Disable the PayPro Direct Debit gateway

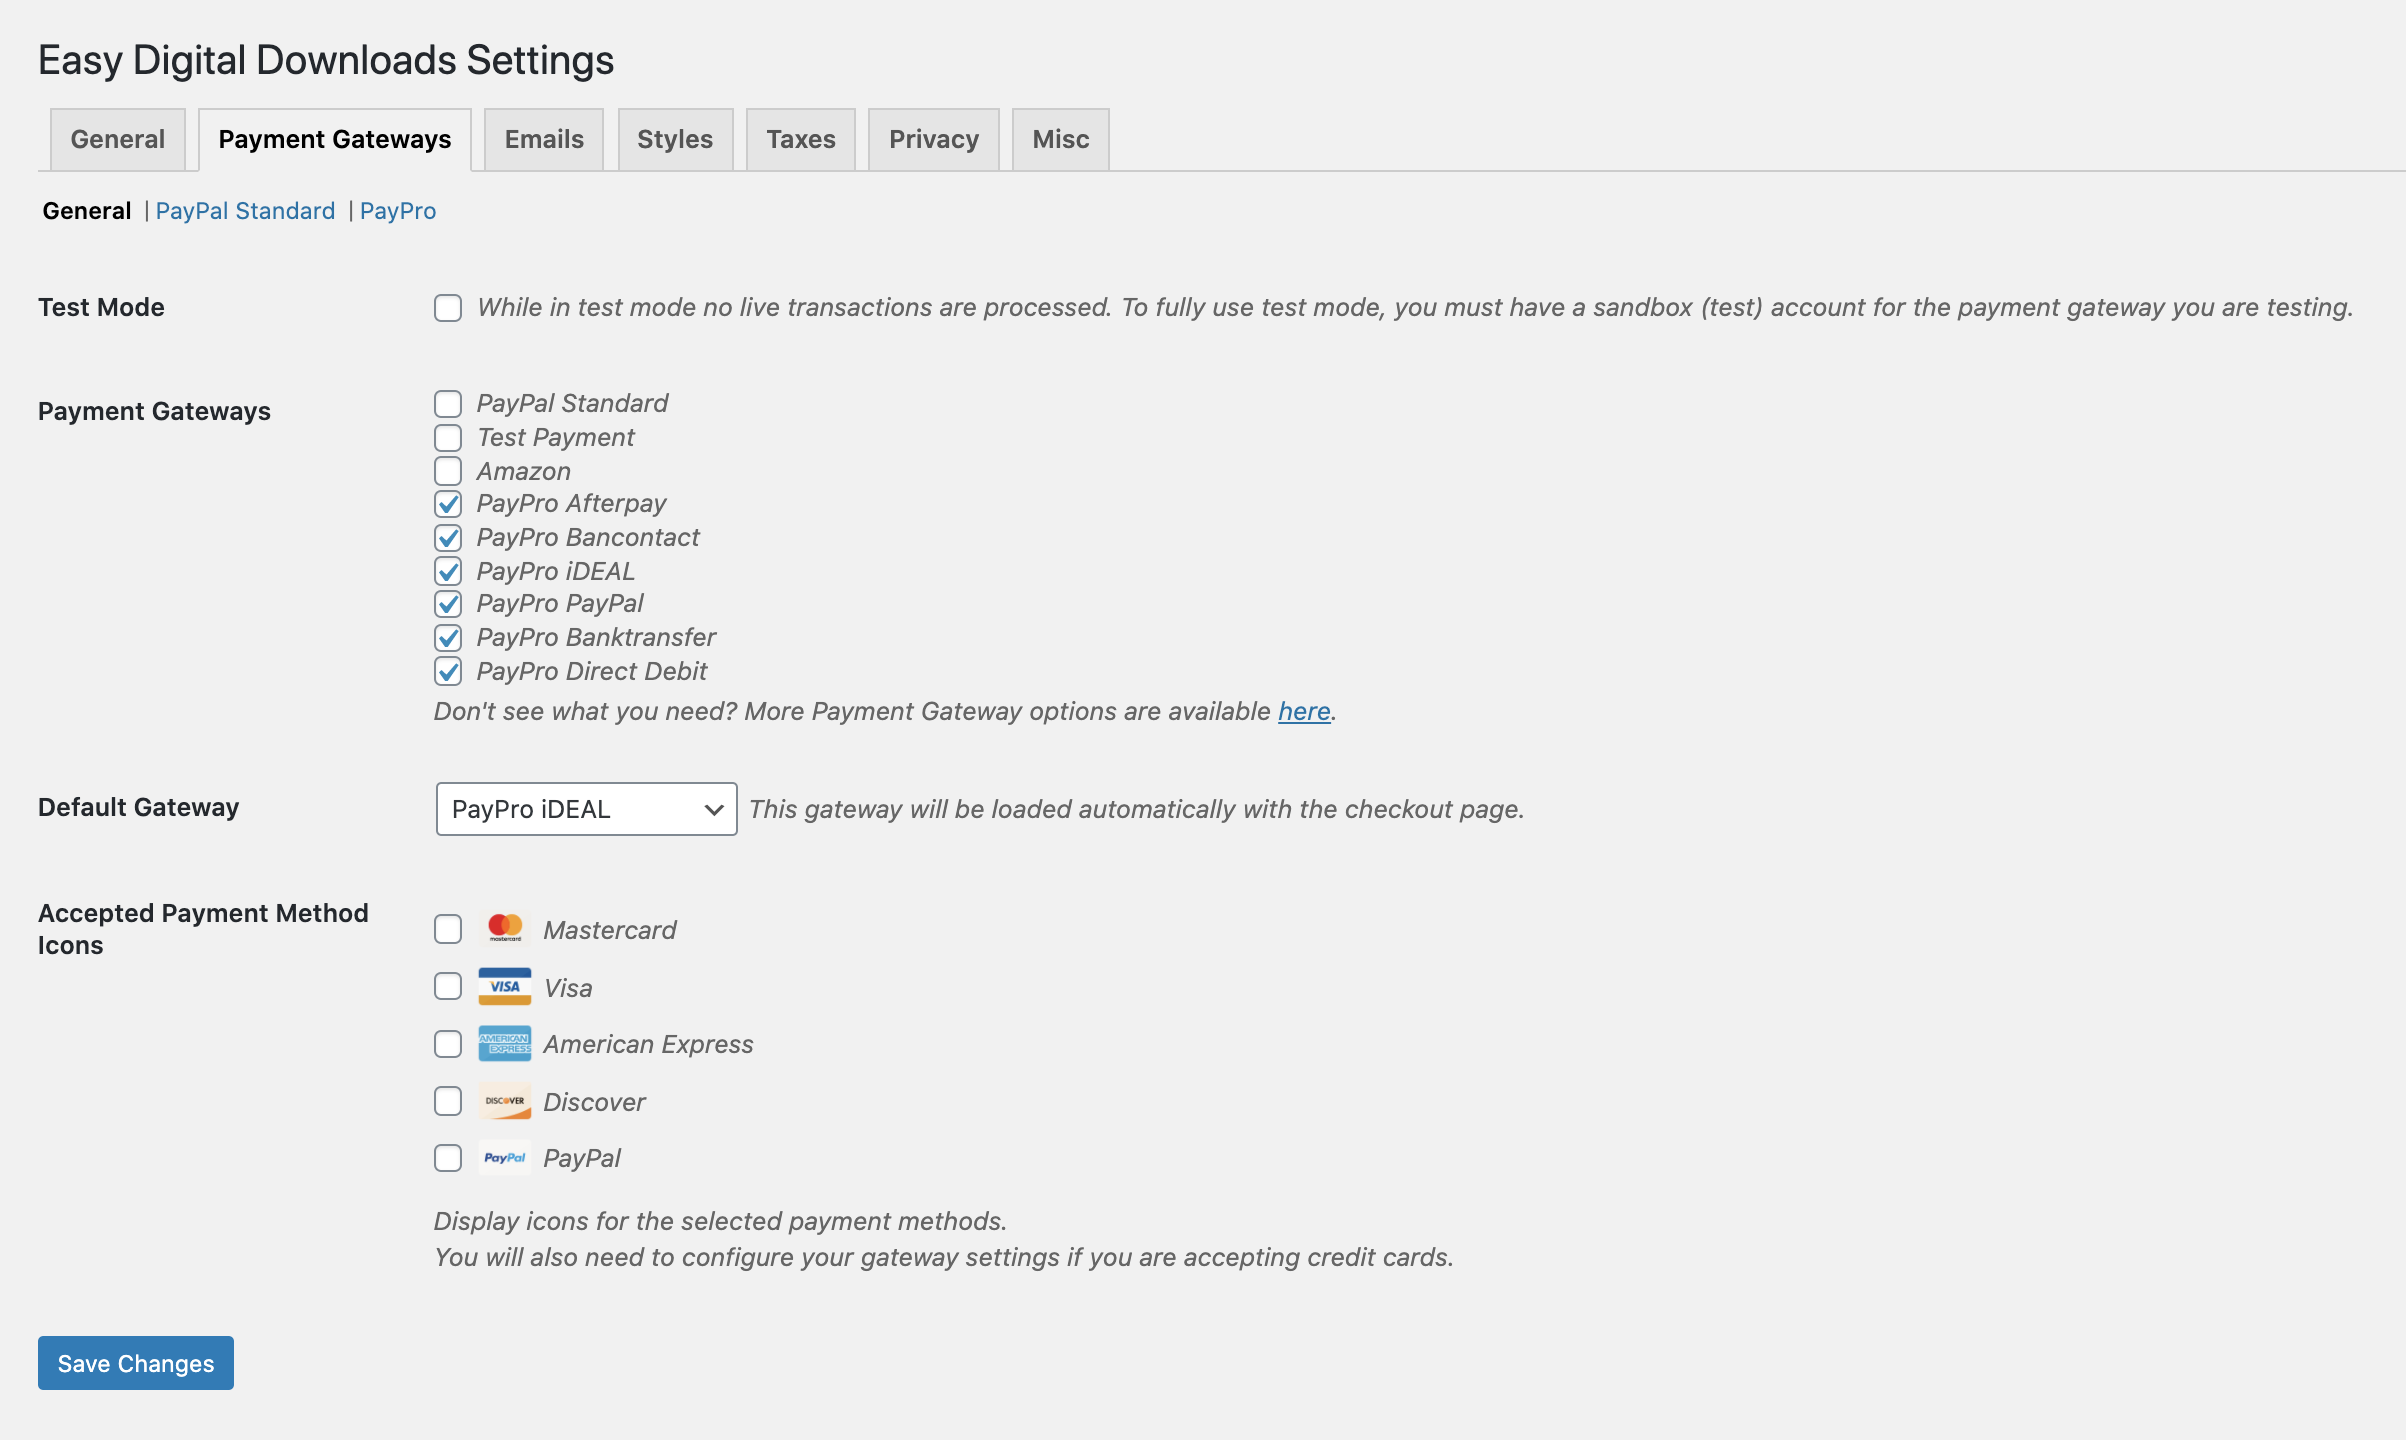click(448, 672)
